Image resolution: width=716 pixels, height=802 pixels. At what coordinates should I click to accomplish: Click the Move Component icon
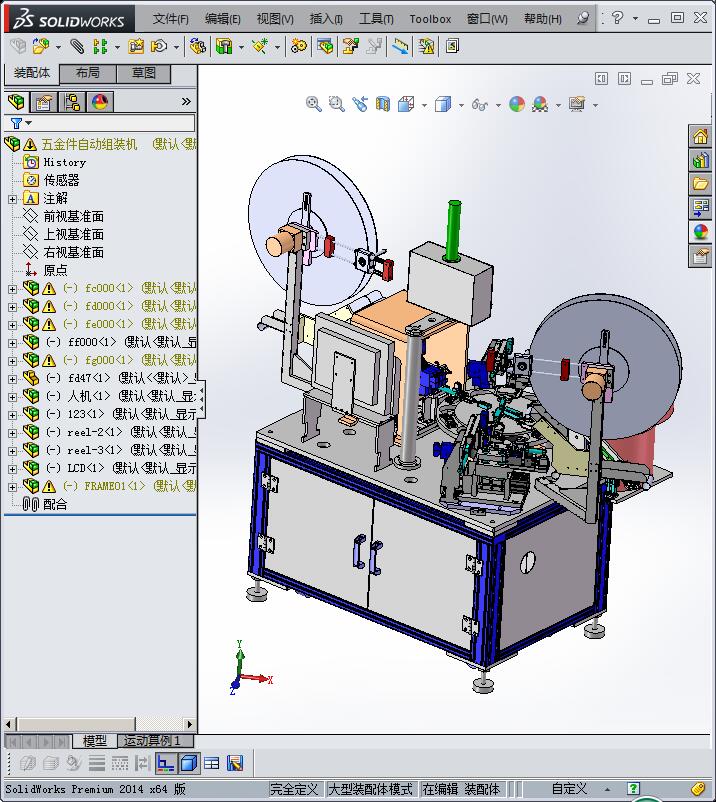point(159,47)
